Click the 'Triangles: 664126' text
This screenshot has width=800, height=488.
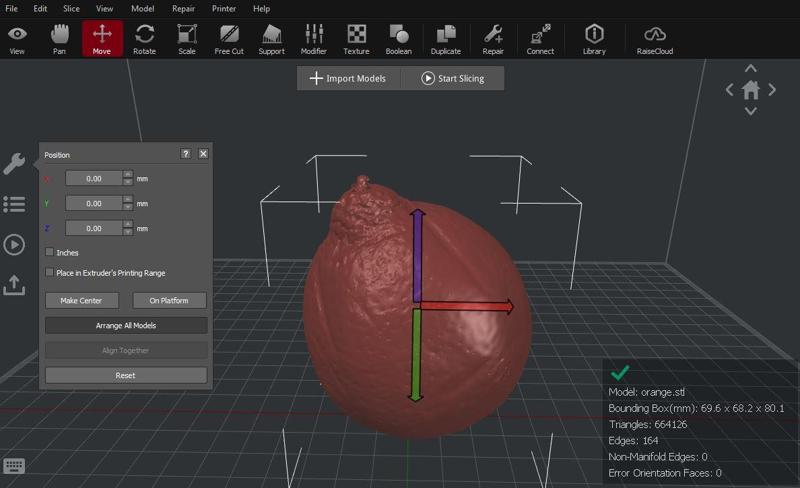pos(647,424)
